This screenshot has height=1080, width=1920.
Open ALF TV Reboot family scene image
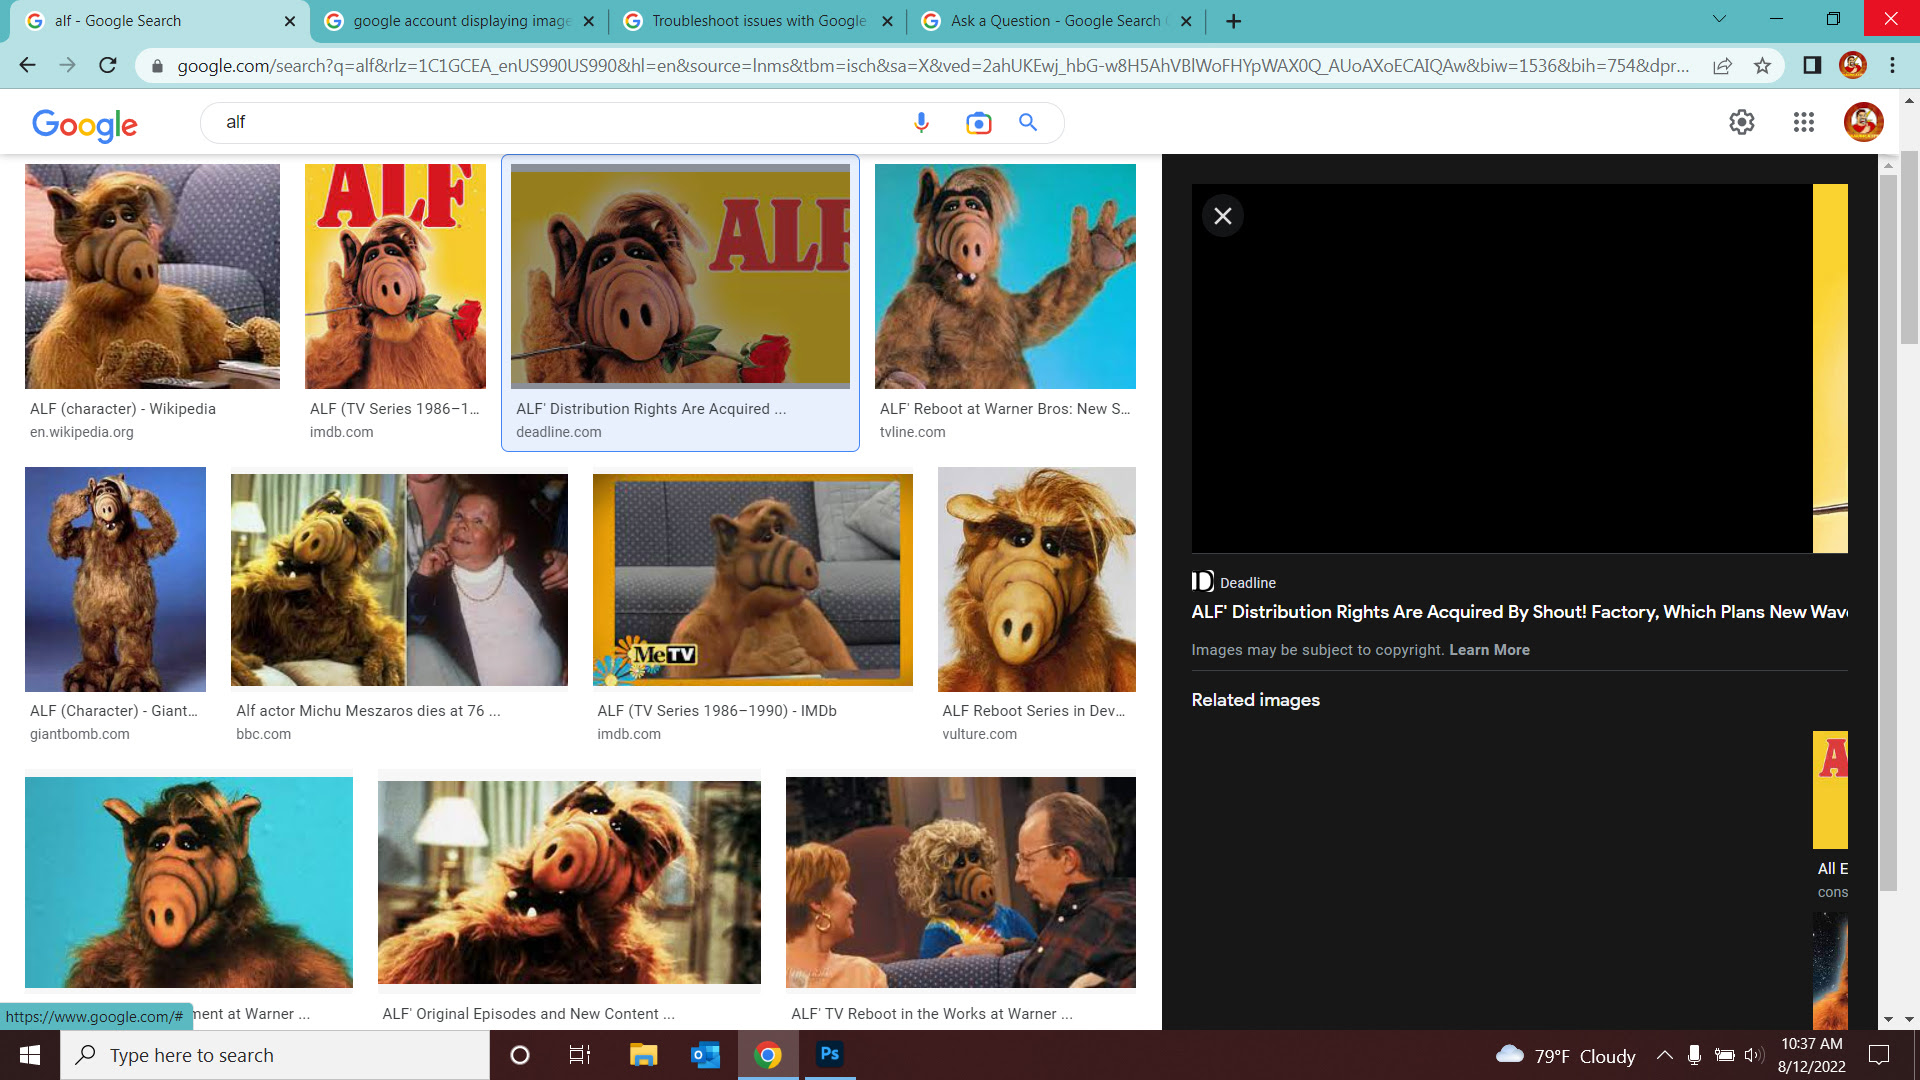click(960, 882)
